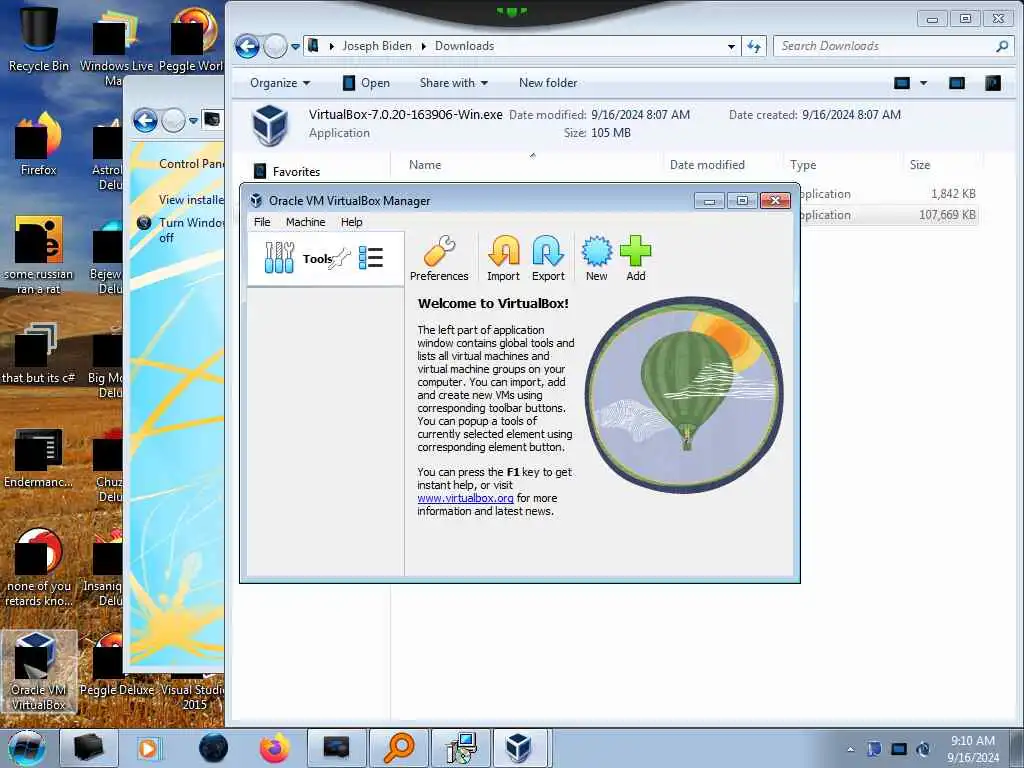Click the Tools pin icon

(x=341, y=259)
